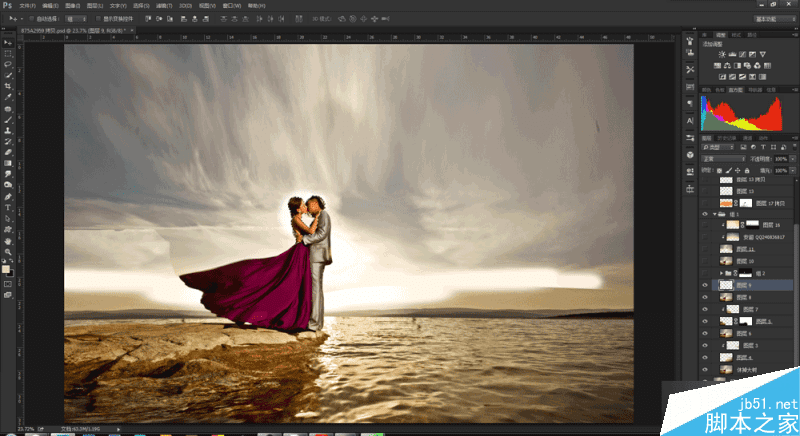This screenshot has width=800, height=436.
Task: Hide the 组 1 group
Action: point(705,214)
